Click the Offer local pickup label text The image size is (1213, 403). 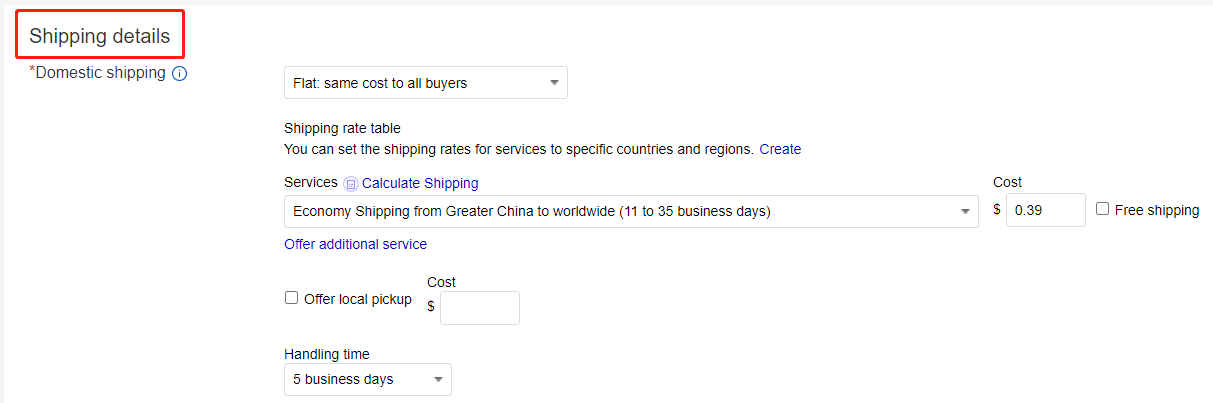[x=358, y=299]
